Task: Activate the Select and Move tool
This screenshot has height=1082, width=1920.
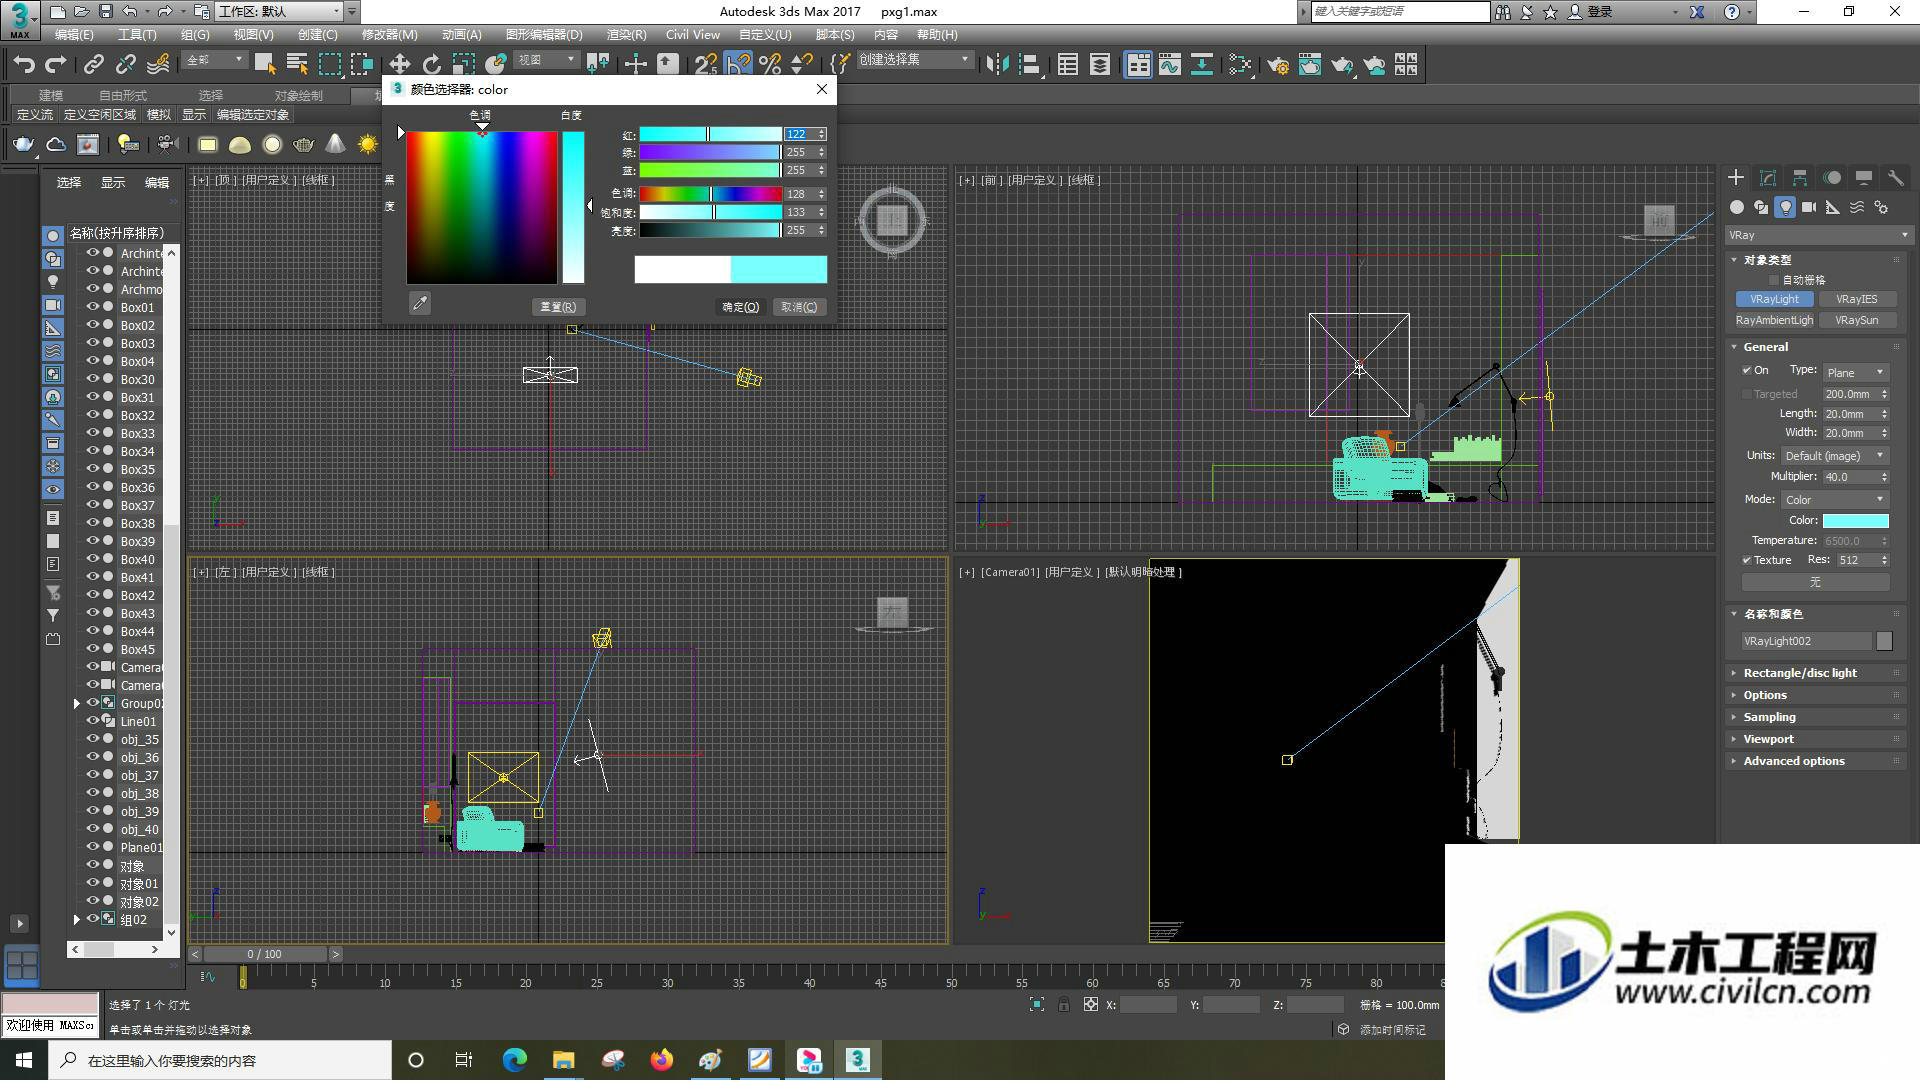Action: pyautogui.click(x=399, y=65)
